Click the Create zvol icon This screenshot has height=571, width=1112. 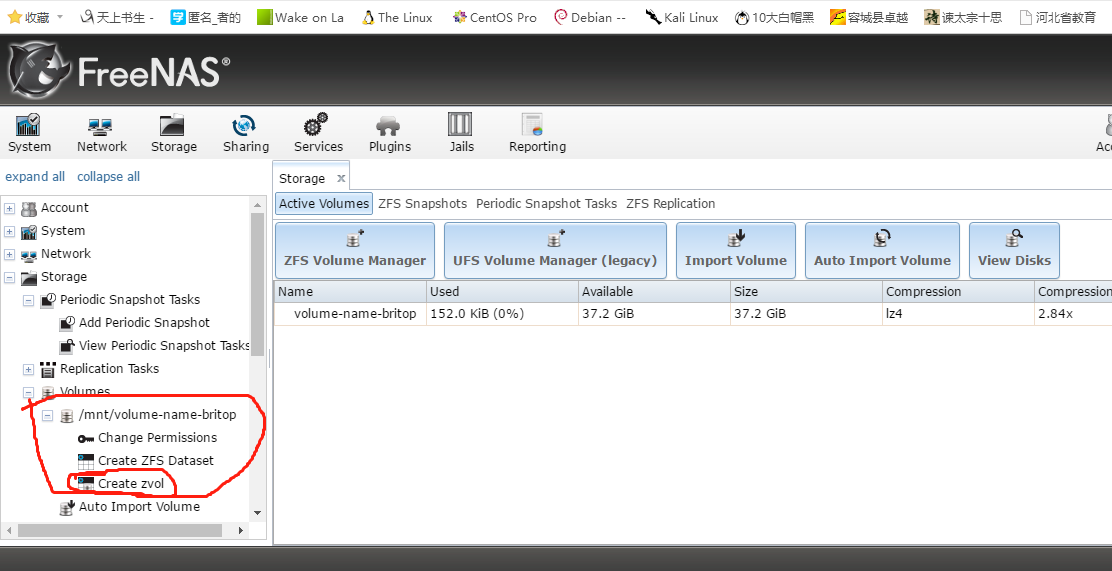[x=87, y=484]
